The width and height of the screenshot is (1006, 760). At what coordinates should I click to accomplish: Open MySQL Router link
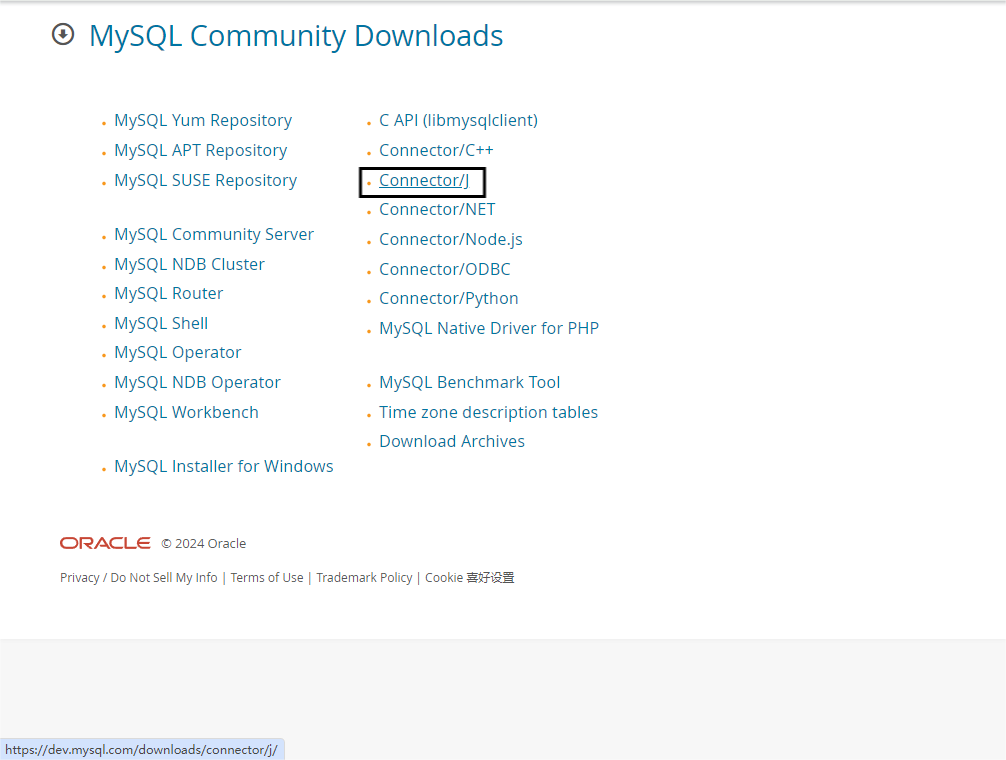pos(169,294)
